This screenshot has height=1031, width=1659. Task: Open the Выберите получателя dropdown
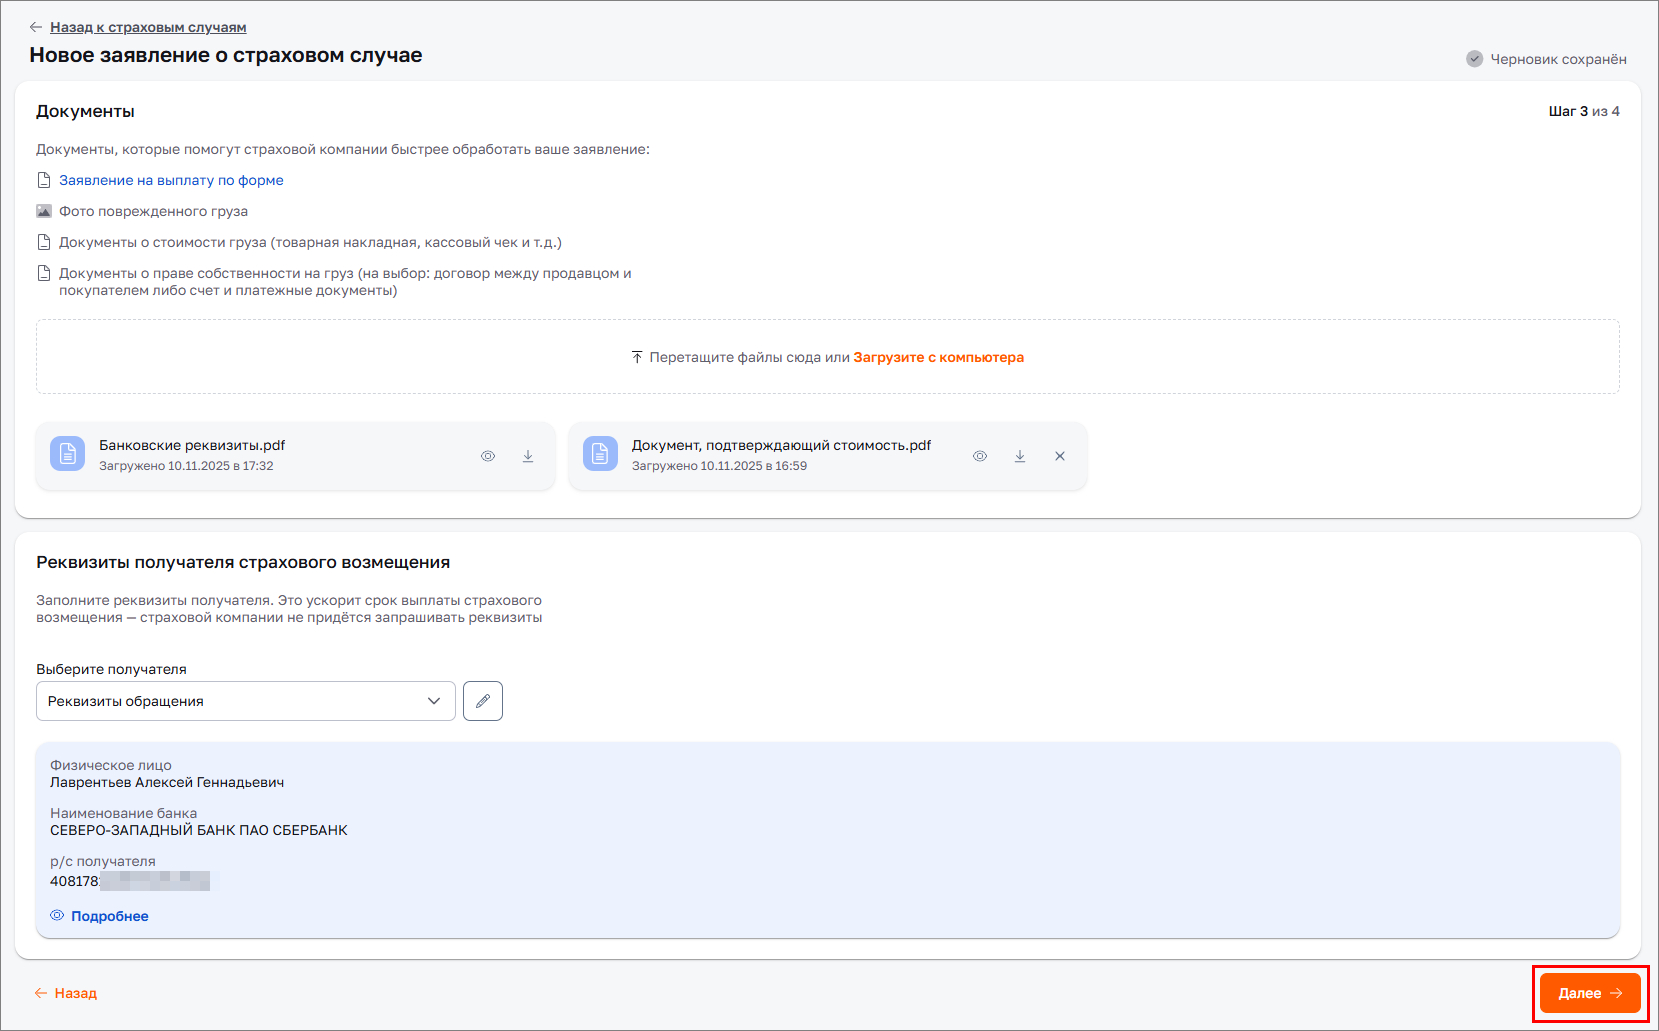[x=245, y=701]
